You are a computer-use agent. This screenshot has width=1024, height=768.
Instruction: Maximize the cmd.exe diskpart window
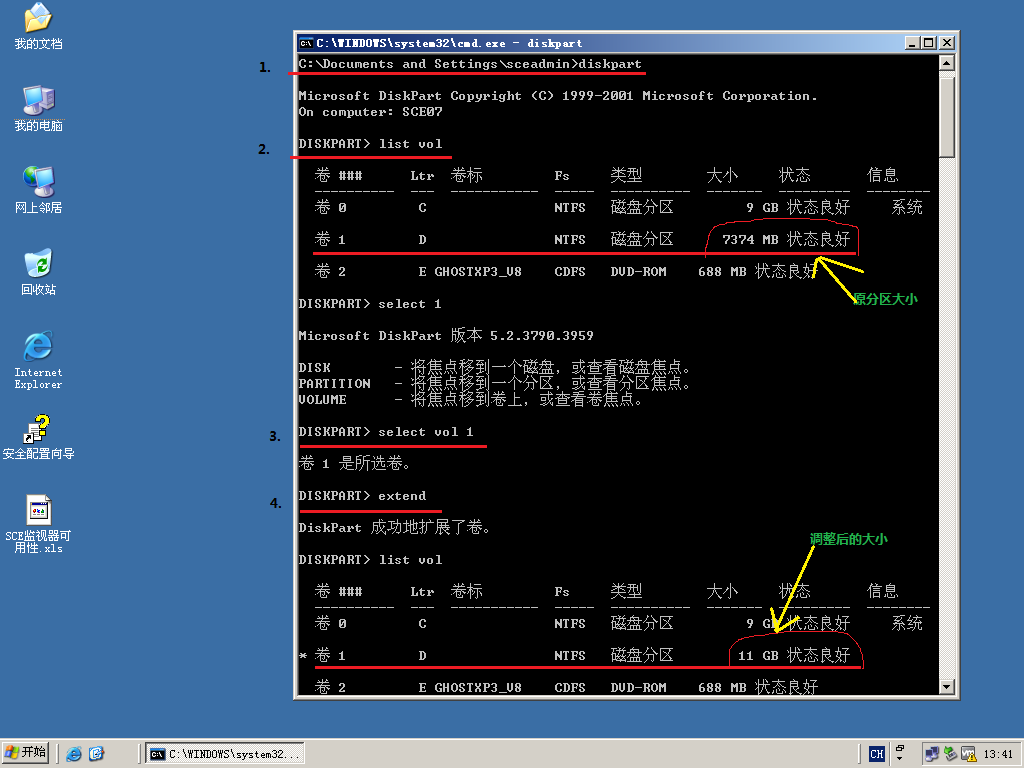click(929, 43)
